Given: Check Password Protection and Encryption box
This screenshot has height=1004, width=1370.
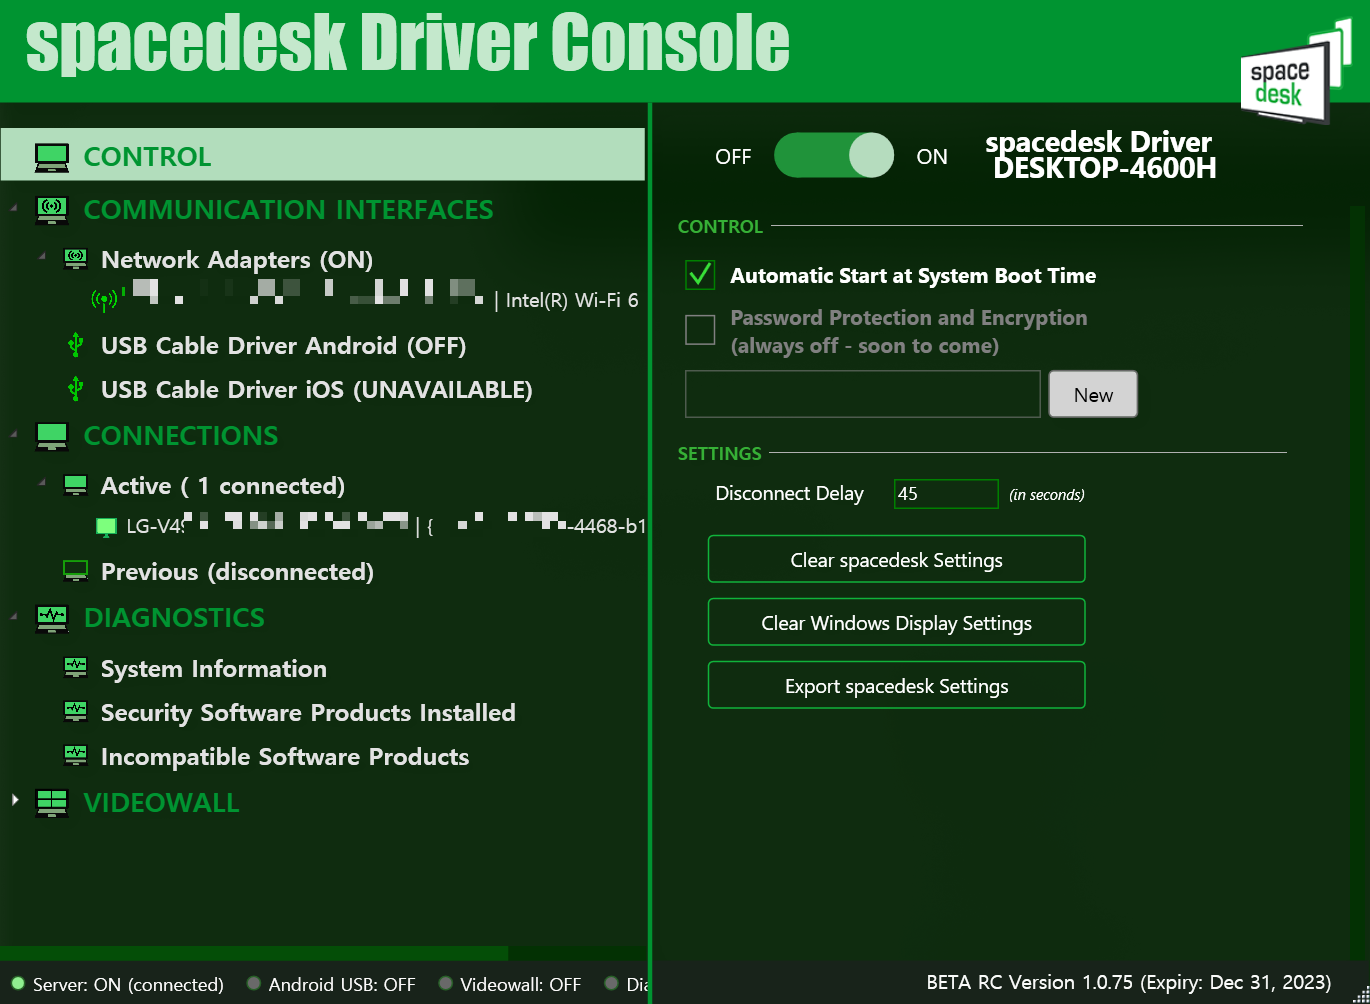Looking at the screenshot, I should point(700,329).
